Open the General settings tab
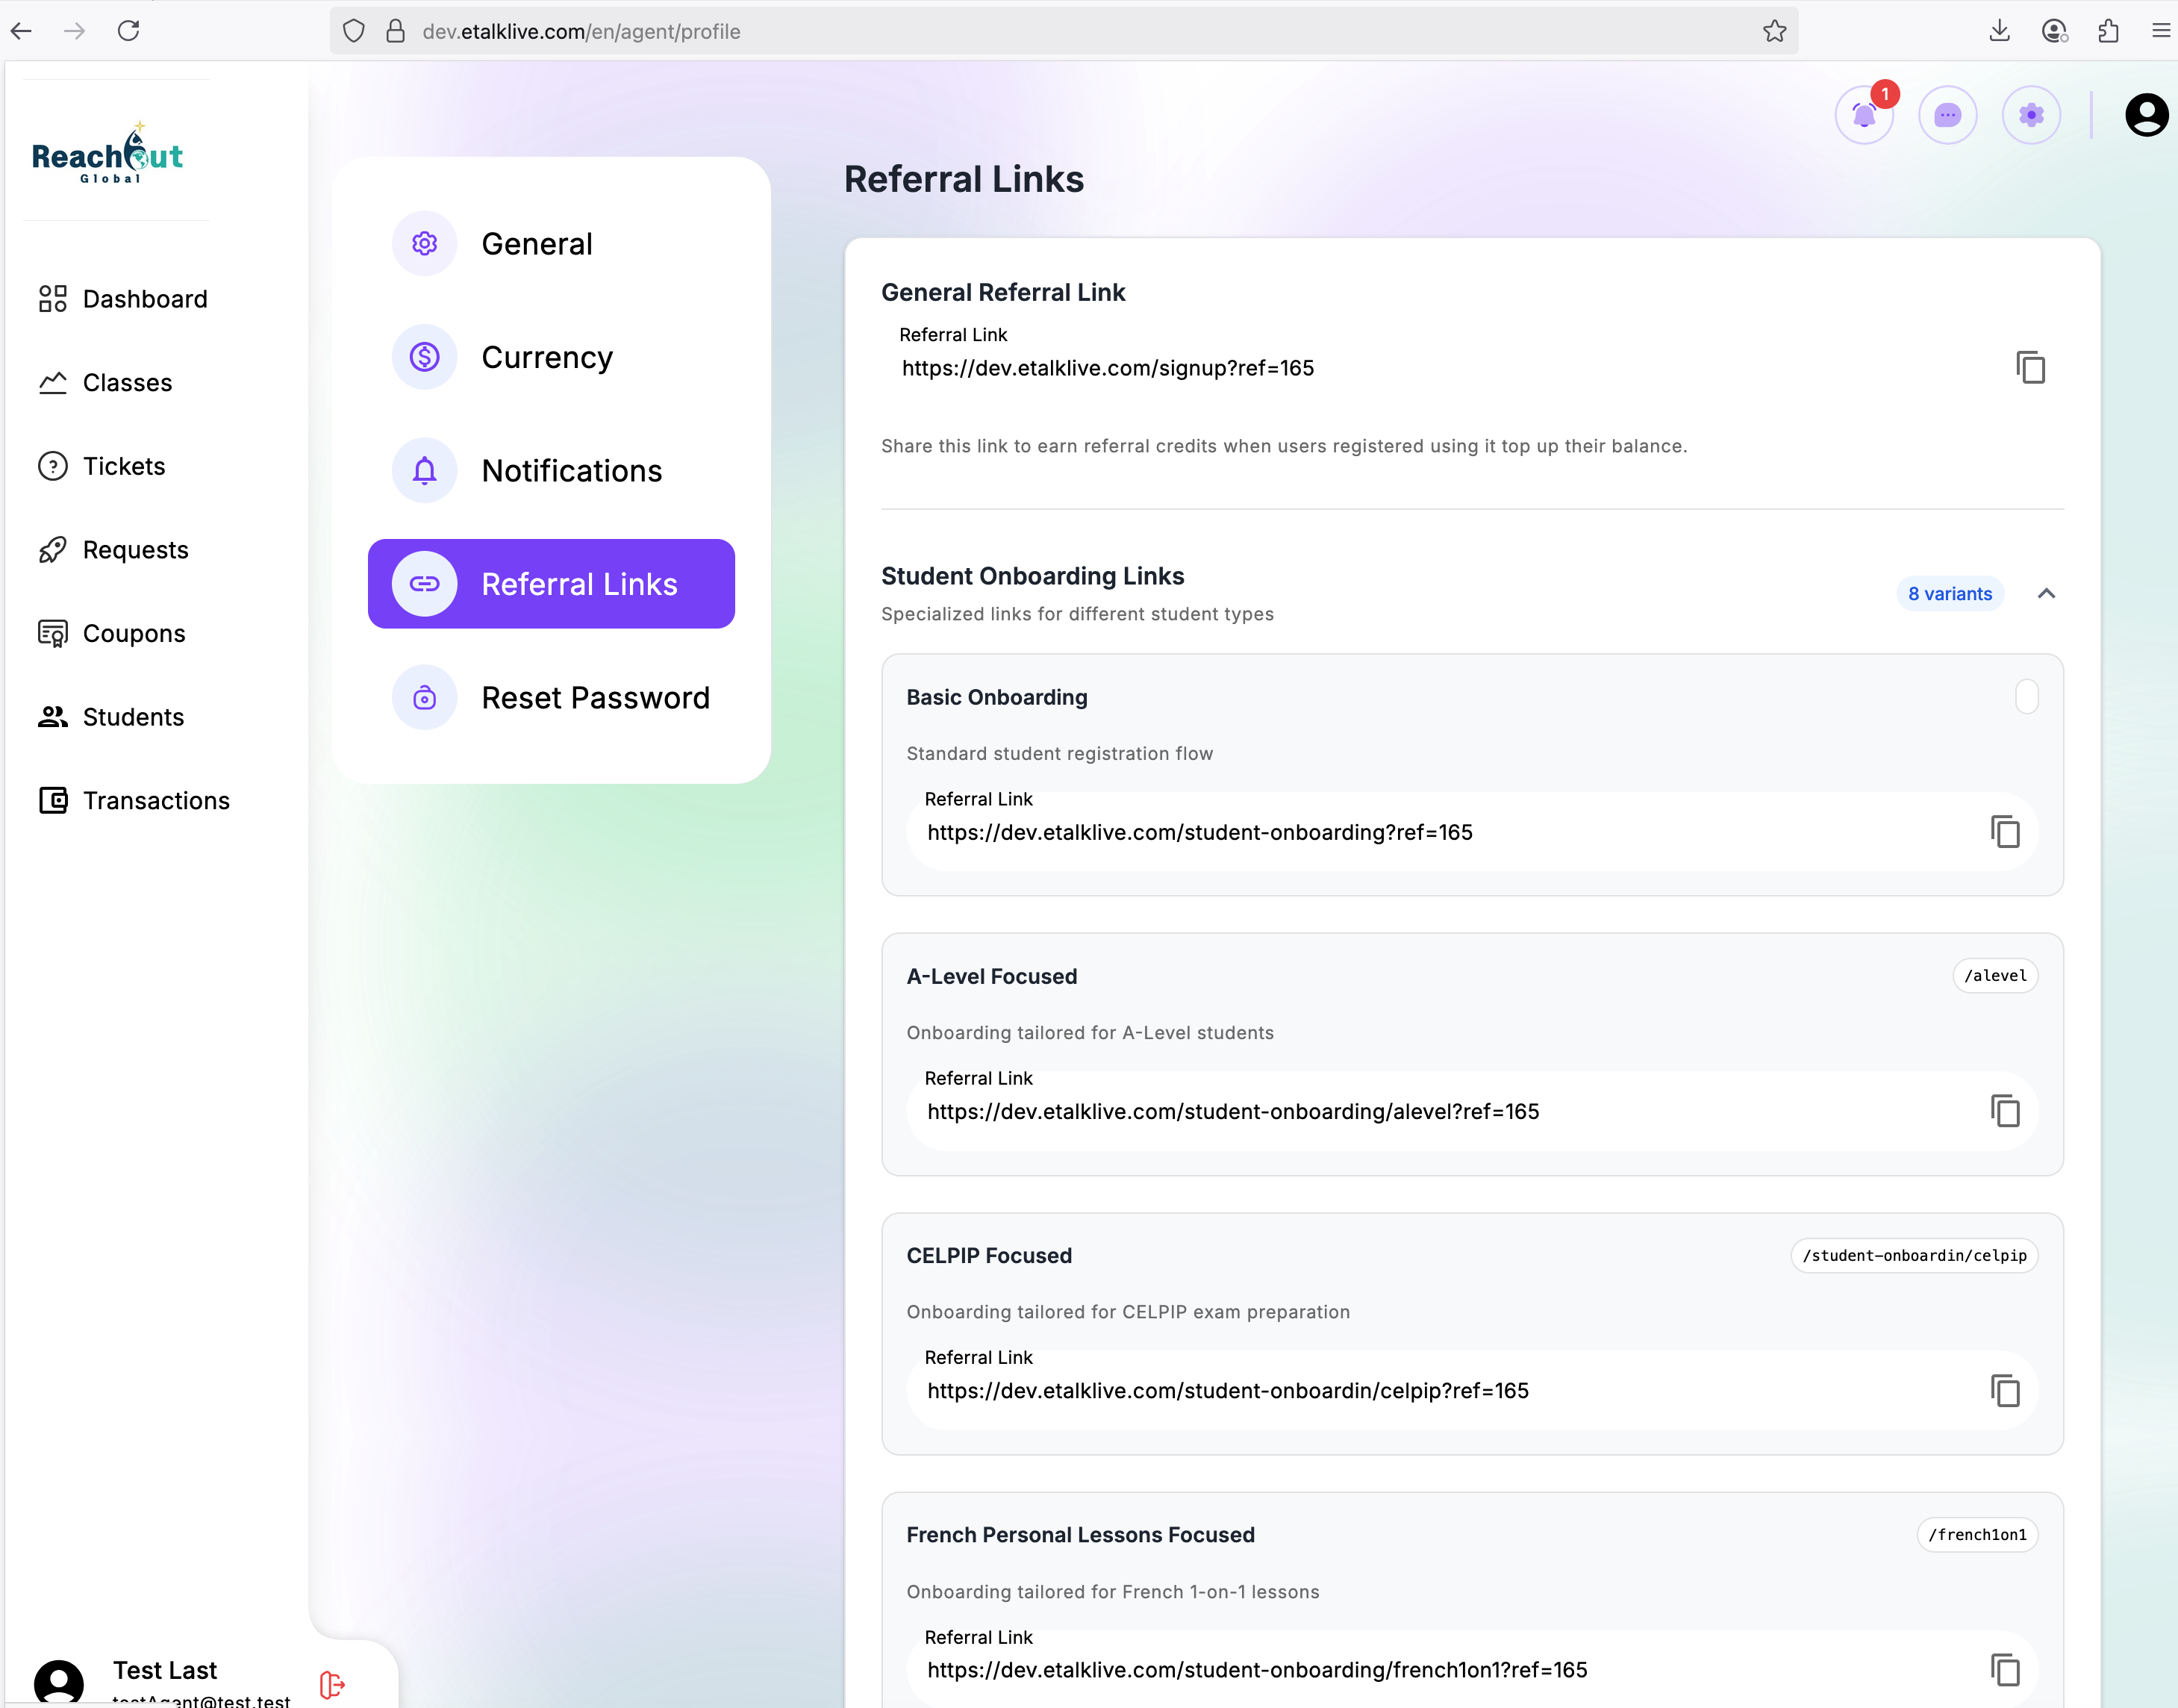Viewport: 2178px width, 1708px height. pyautogui.click(x=537, y=244)
